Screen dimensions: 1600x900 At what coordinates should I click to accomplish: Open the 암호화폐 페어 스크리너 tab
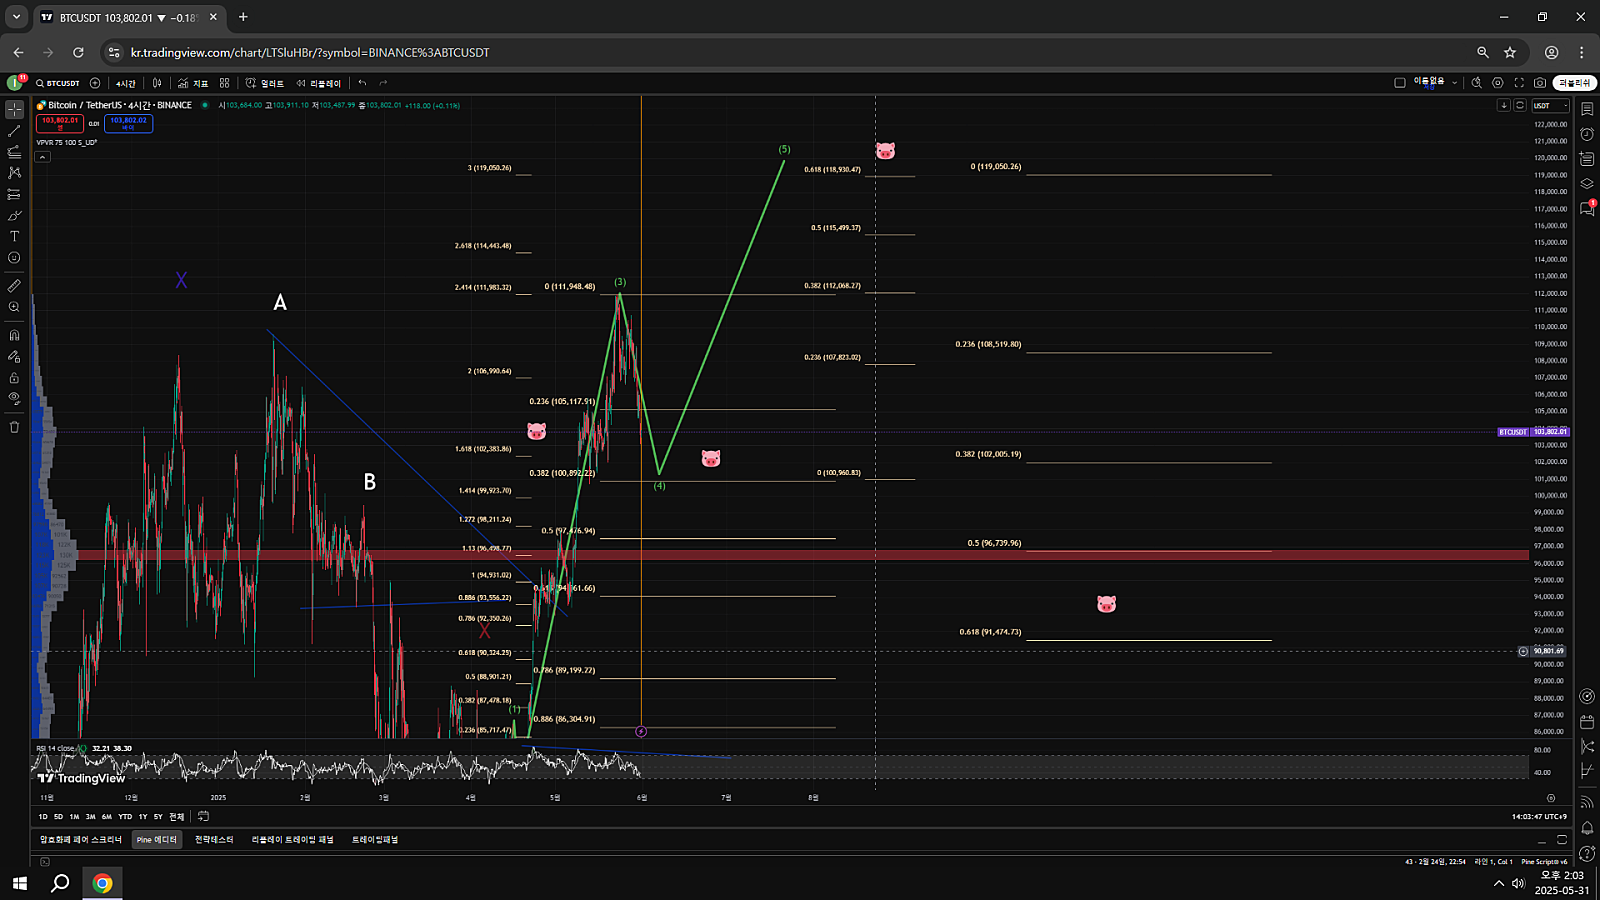click(x=81, y=840)
